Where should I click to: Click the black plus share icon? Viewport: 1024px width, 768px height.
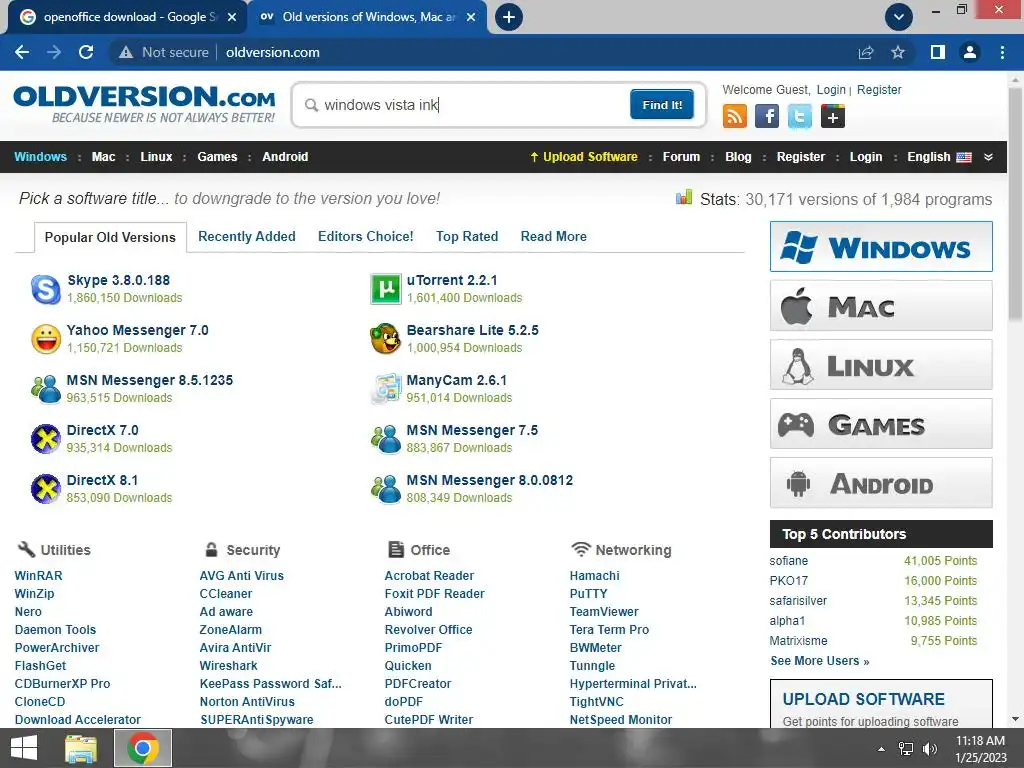[x=833, y=117]
